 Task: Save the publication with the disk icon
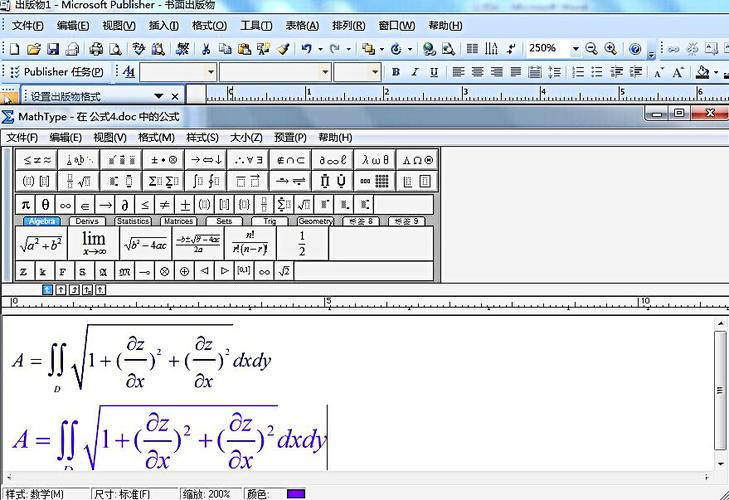tap(53, 49)
